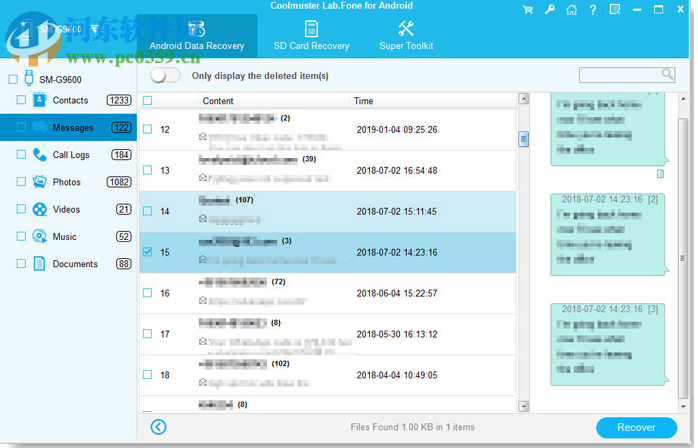Select message row 12 checkbox
Image resolution: width=698 pixels, height=448 pixels.
coord(147,129)
